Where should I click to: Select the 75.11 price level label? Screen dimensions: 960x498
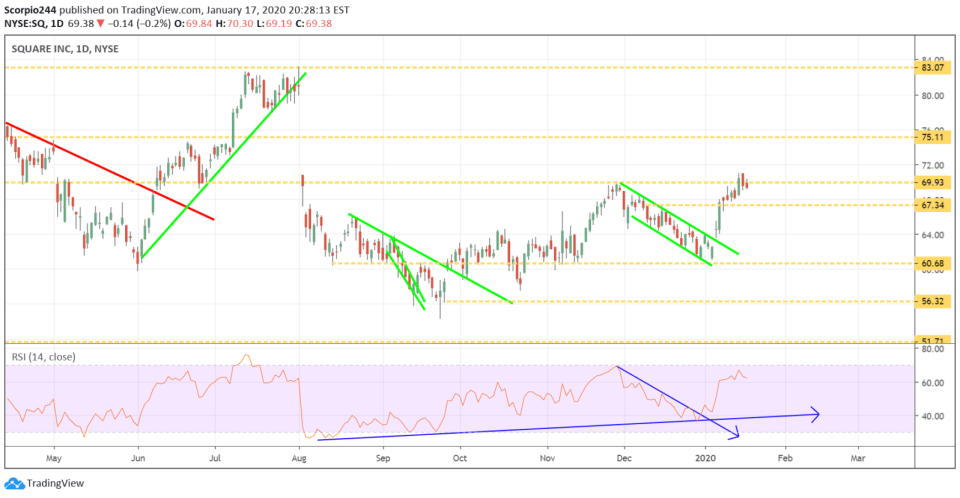(x=932, y=137)
